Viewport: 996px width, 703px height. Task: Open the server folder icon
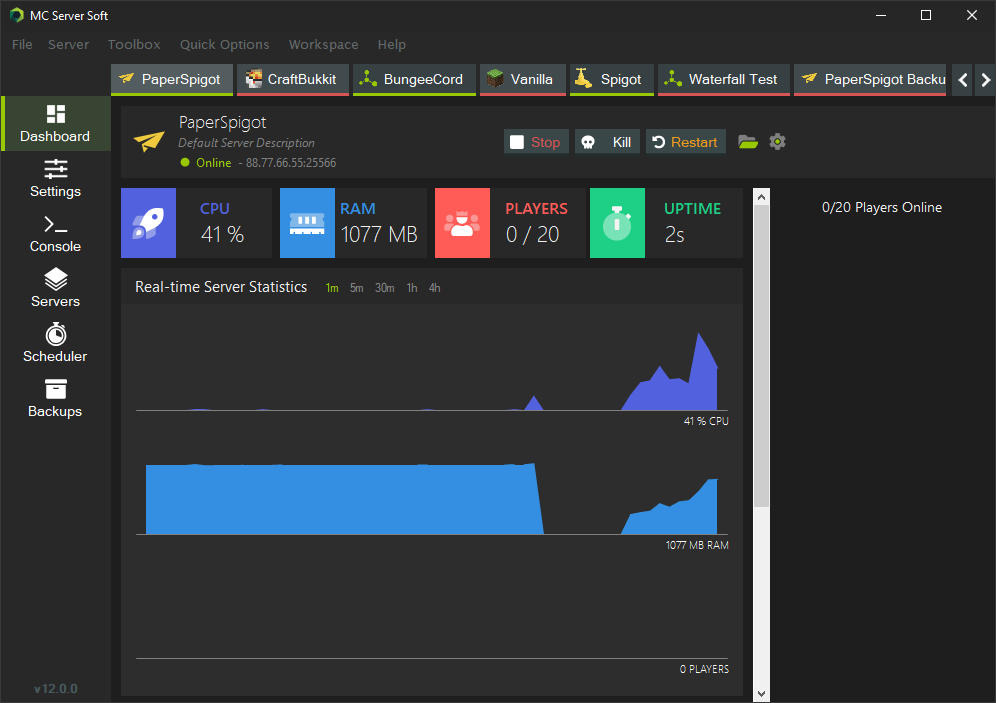tap(748, 142)
